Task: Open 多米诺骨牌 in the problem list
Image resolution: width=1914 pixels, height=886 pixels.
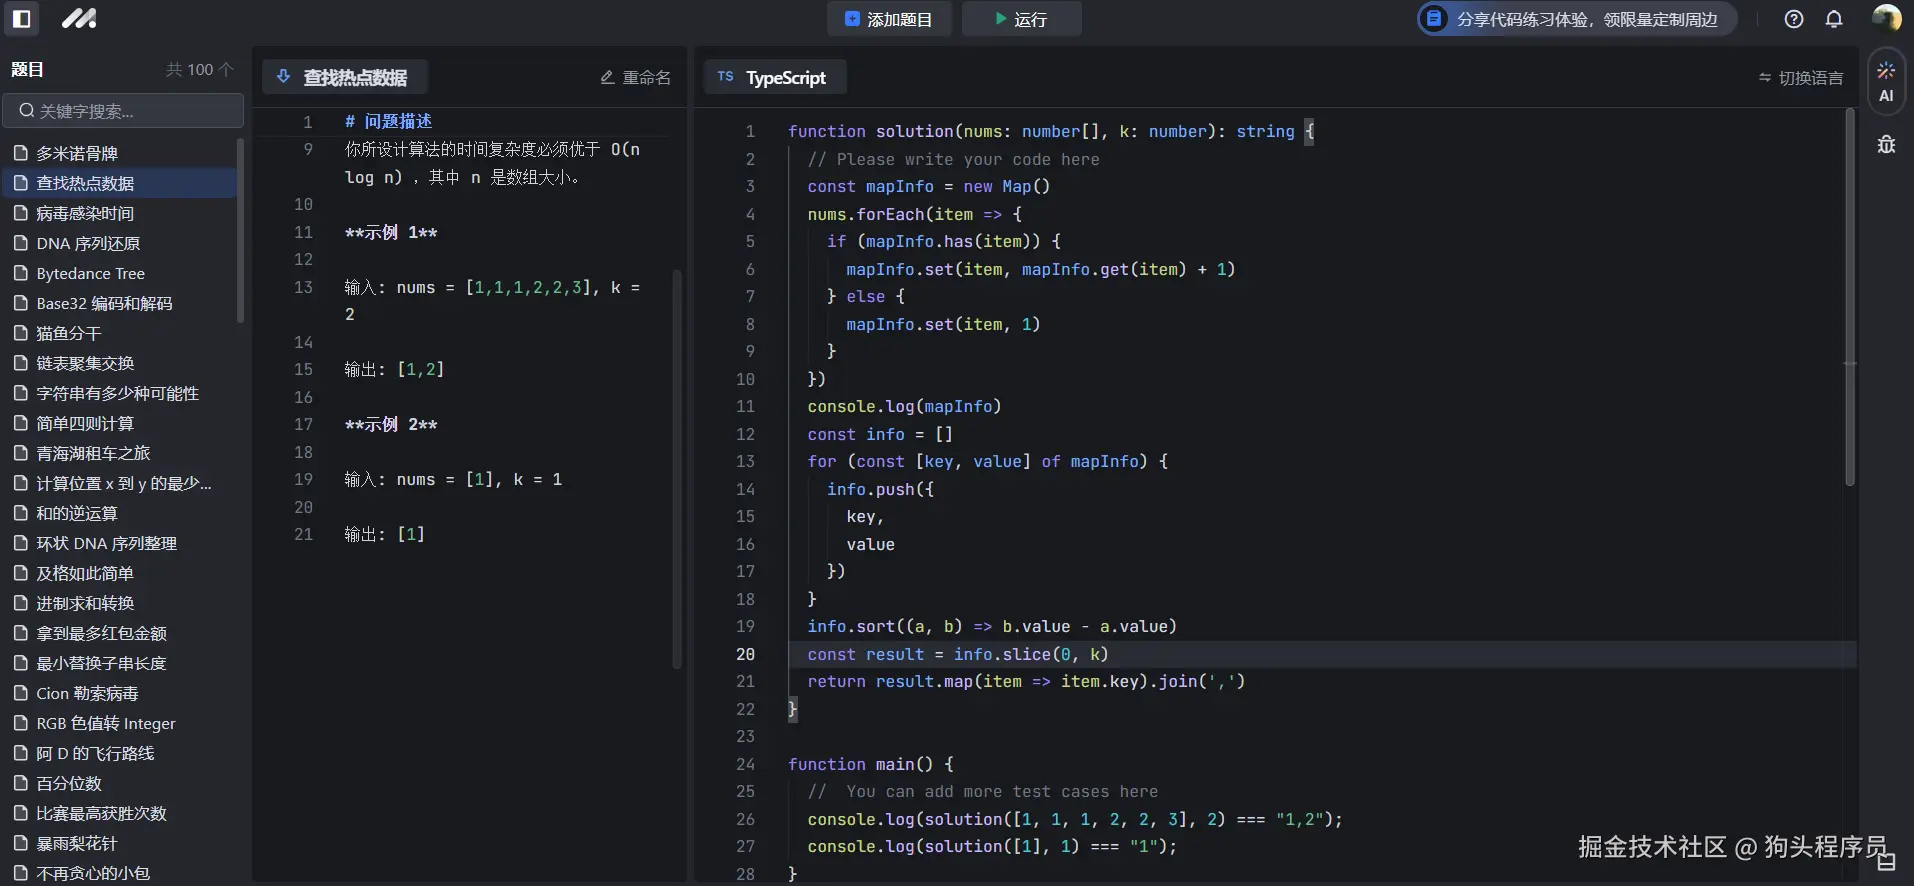Action: 77,153
